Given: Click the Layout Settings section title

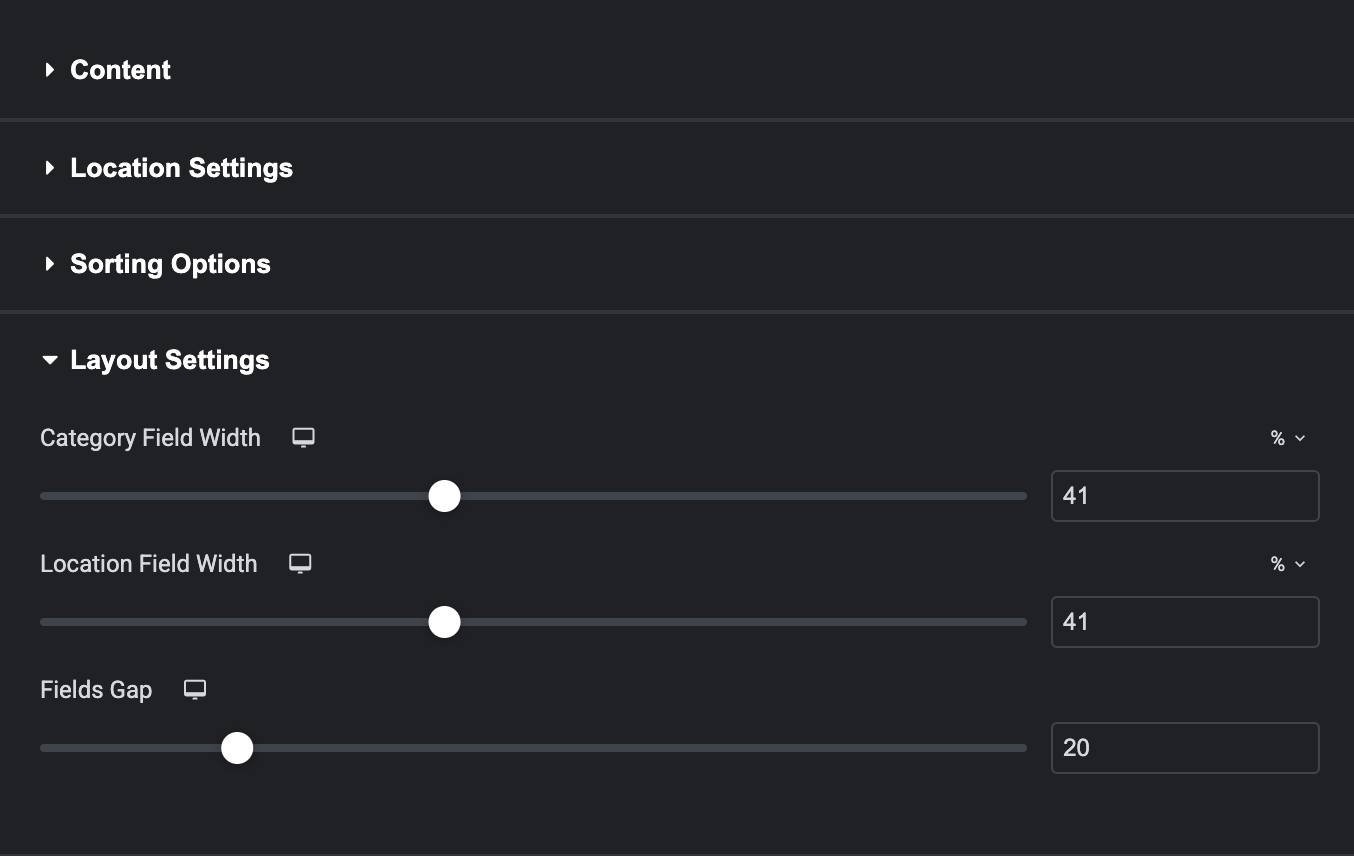Looking at the screenshot, I should click(x=169, y=360).
